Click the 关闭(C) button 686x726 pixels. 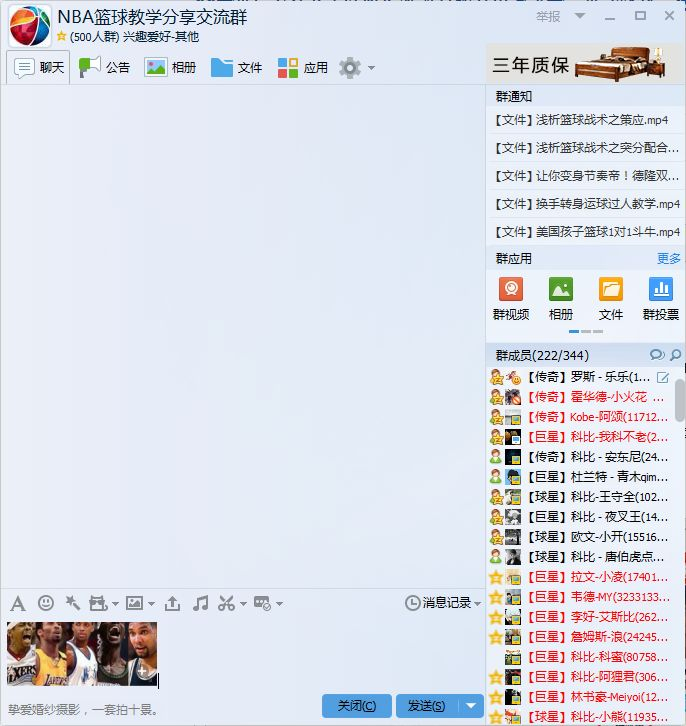357,706
